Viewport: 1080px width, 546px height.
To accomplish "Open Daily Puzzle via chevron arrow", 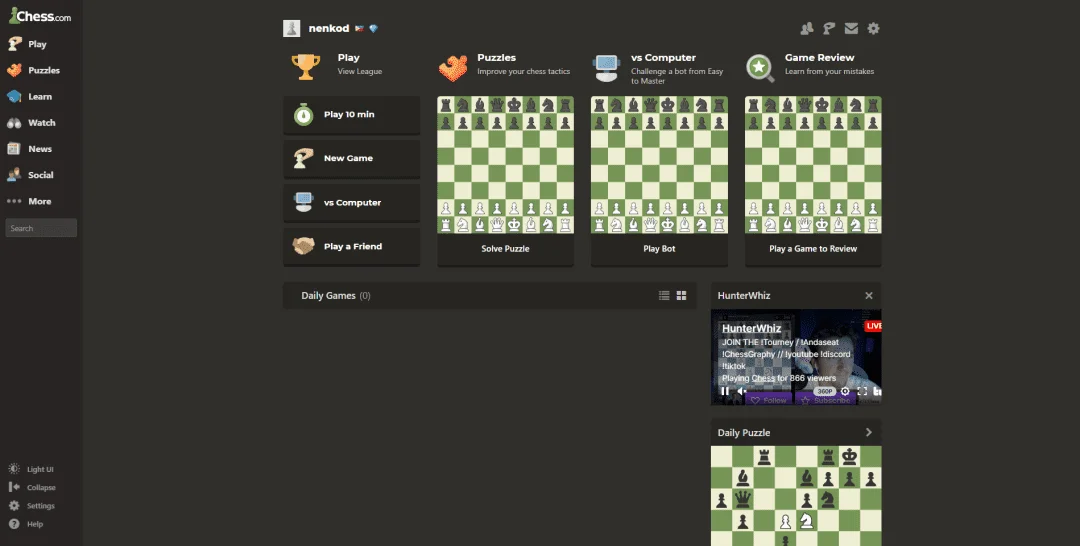I will (x=869, y=432).
